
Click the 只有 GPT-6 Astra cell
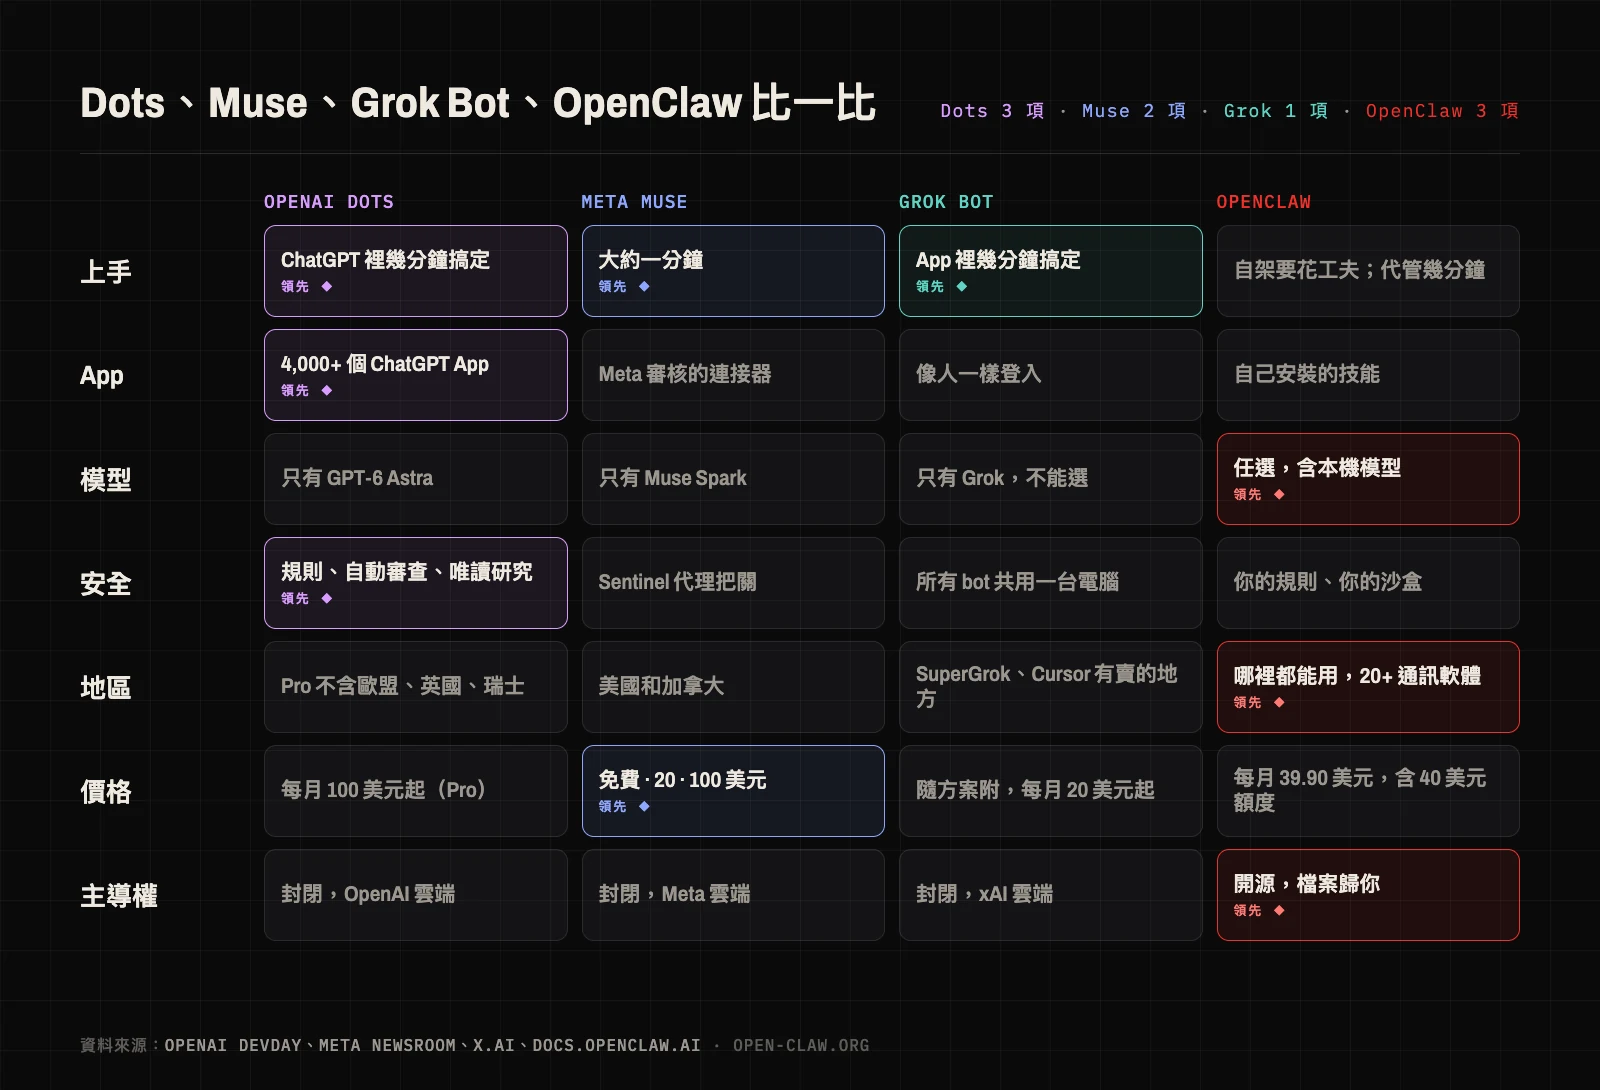point(416,479)
